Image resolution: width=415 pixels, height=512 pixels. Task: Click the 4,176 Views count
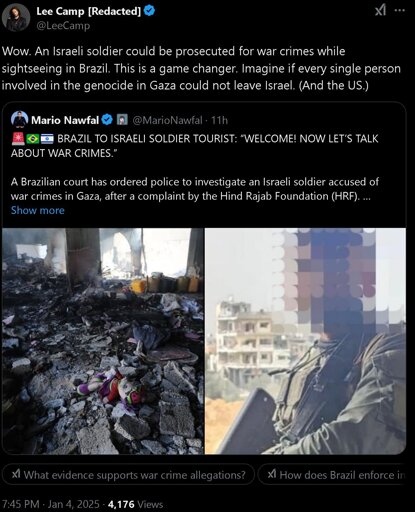click(x=136, y=504)
